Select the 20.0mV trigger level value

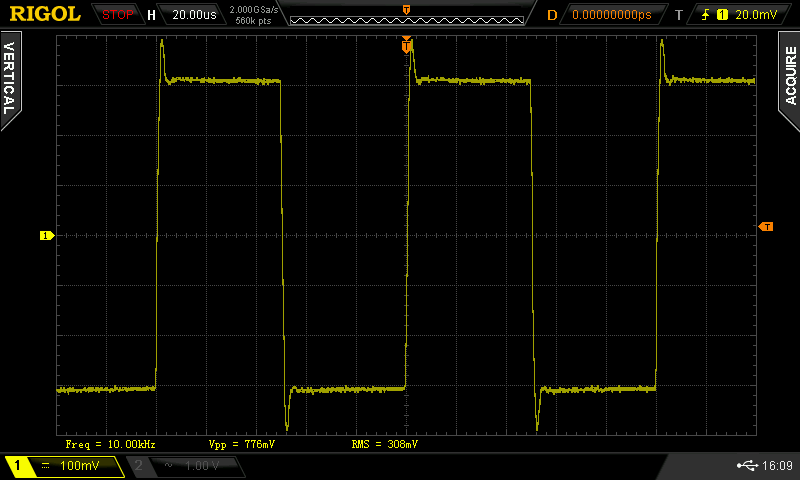coord(756,15)
